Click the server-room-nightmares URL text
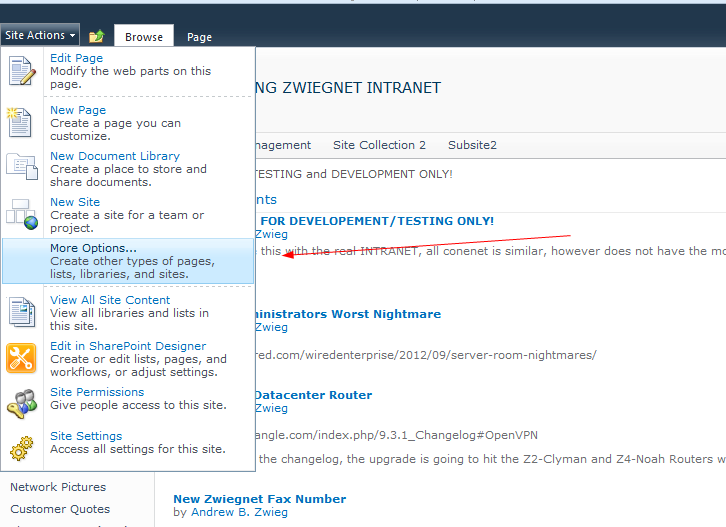The height and width of the screenshot is (527, 726). [x=426, y=355]
